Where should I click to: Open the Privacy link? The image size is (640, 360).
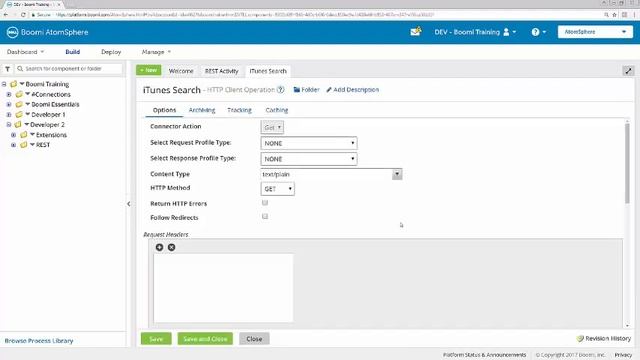coord(623,355)
